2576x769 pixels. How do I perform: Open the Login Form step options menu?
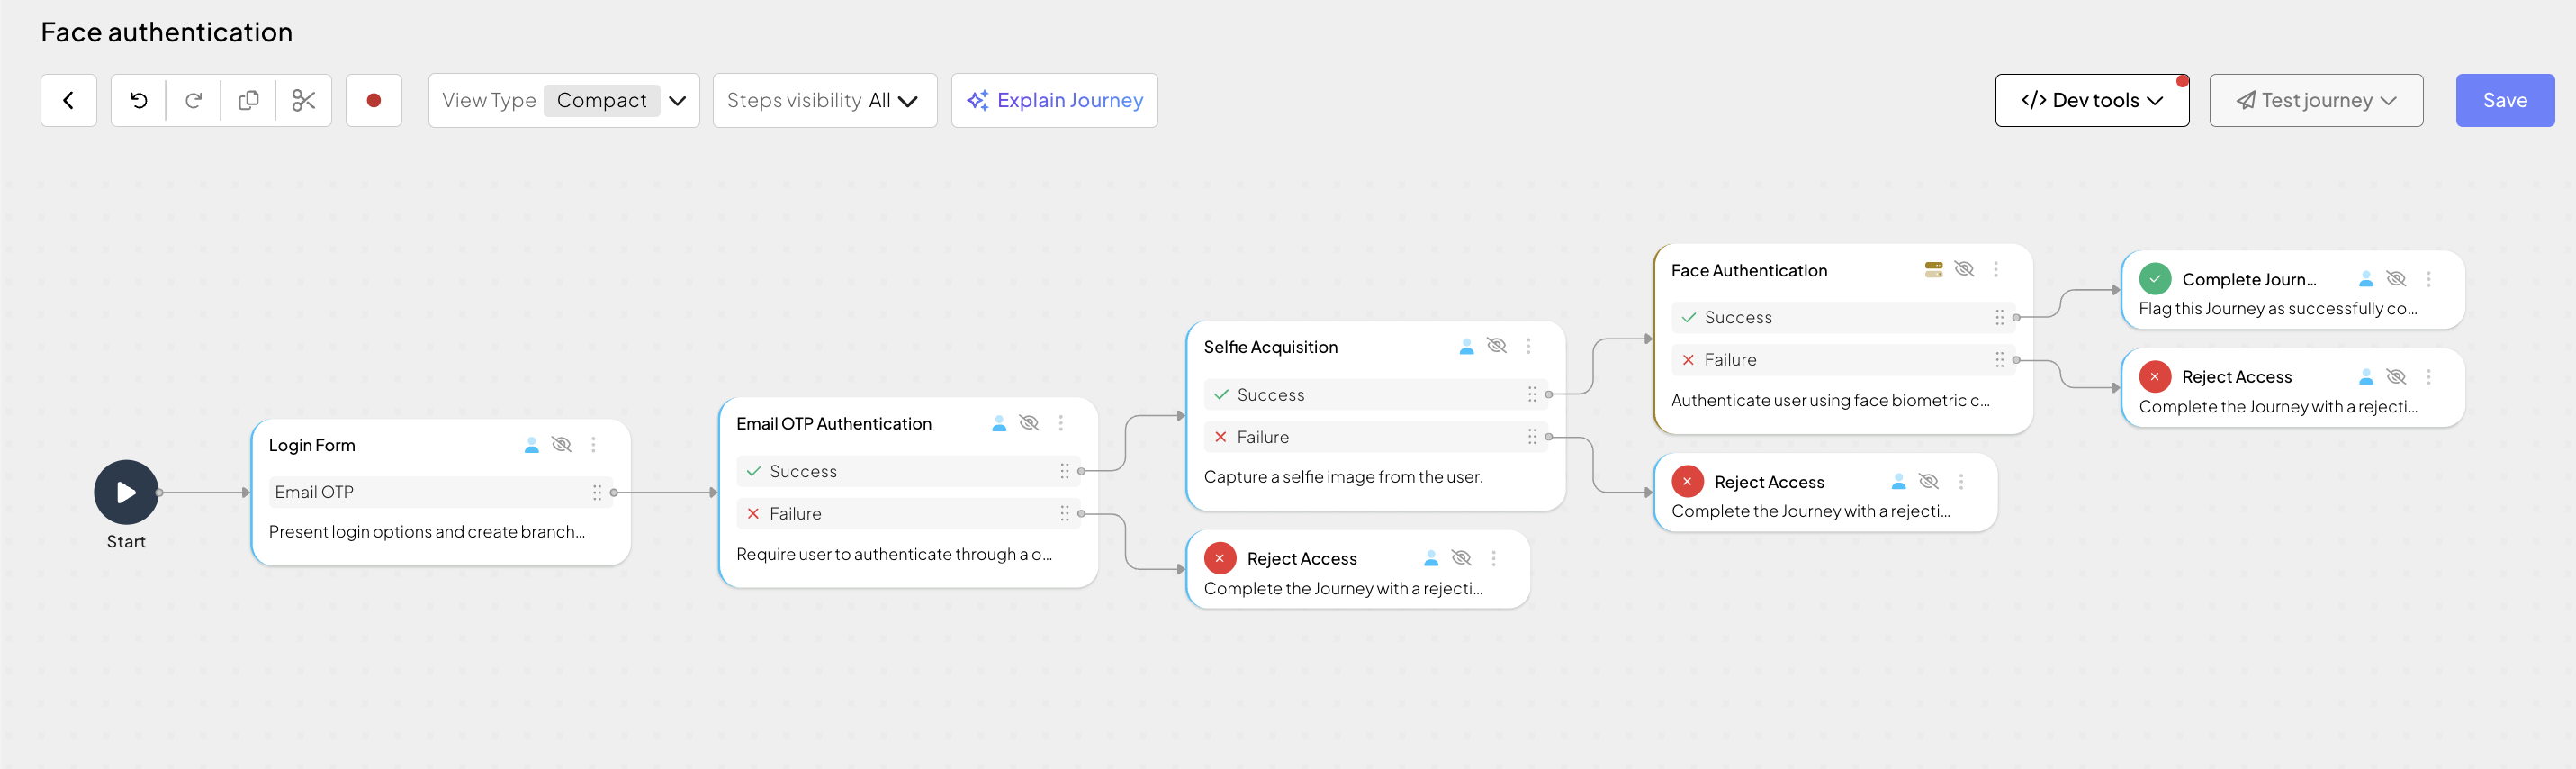594,444
